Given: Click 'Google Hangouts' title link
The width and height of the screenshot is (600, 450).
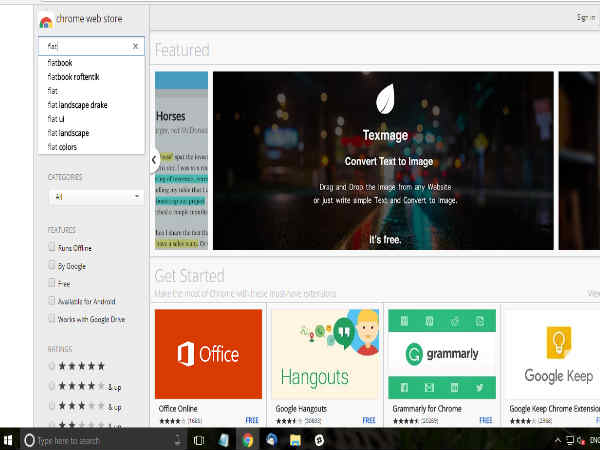Looking at the screenshot, I should [301, 409].
